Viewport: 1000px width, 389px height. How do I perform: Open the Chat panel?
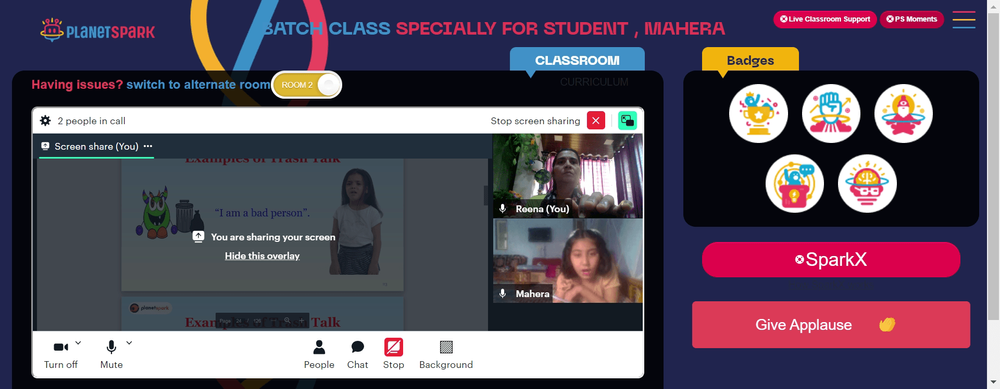click(358, 354)
